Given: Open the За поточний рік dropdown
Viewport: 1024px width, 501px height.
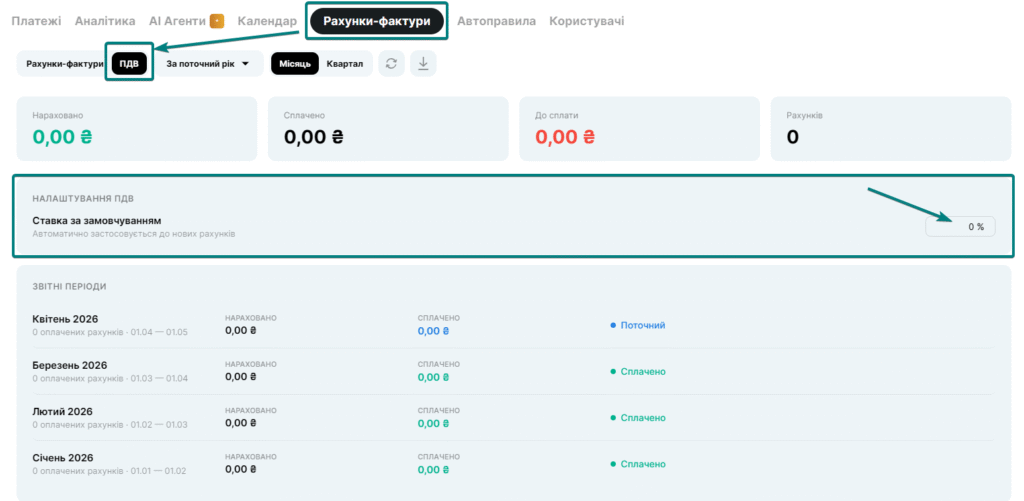Looking at the screenshot, I should (x=207, y=64).
